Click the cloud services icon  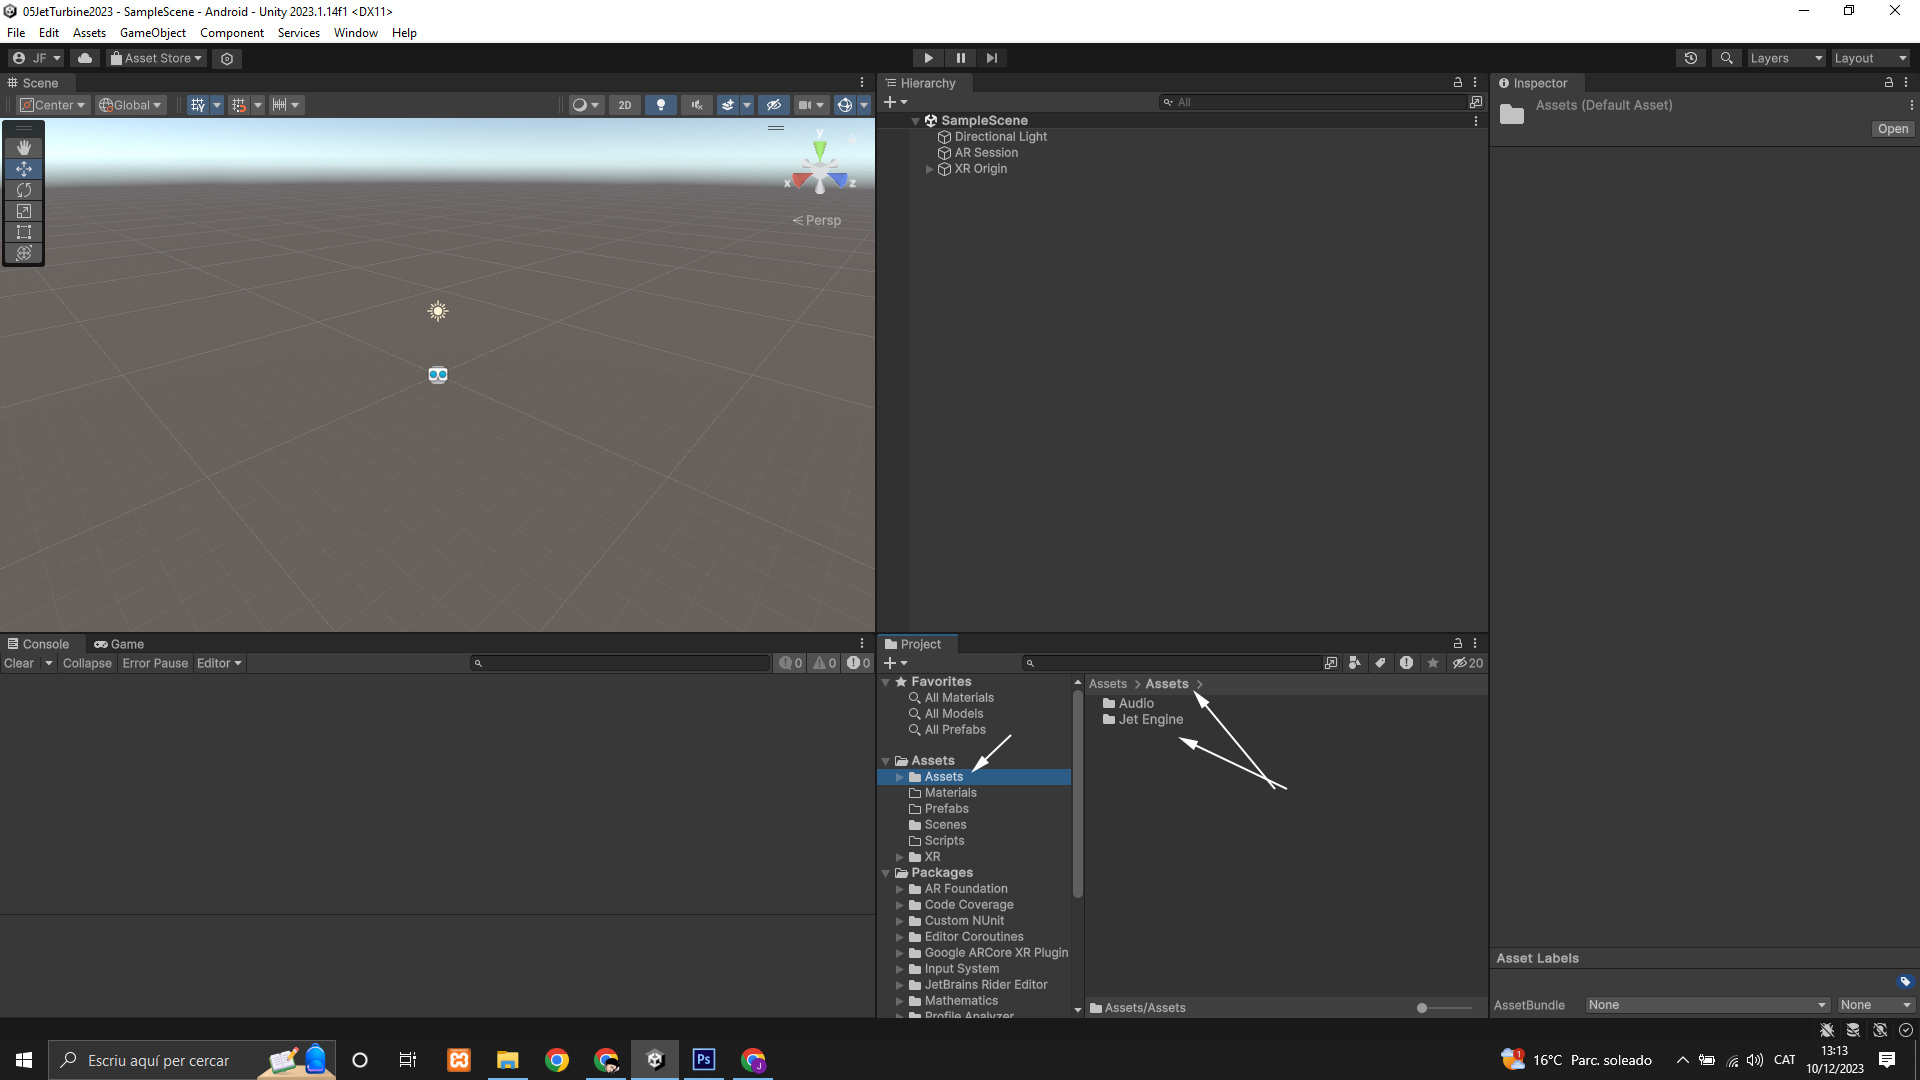coord(85,58)
